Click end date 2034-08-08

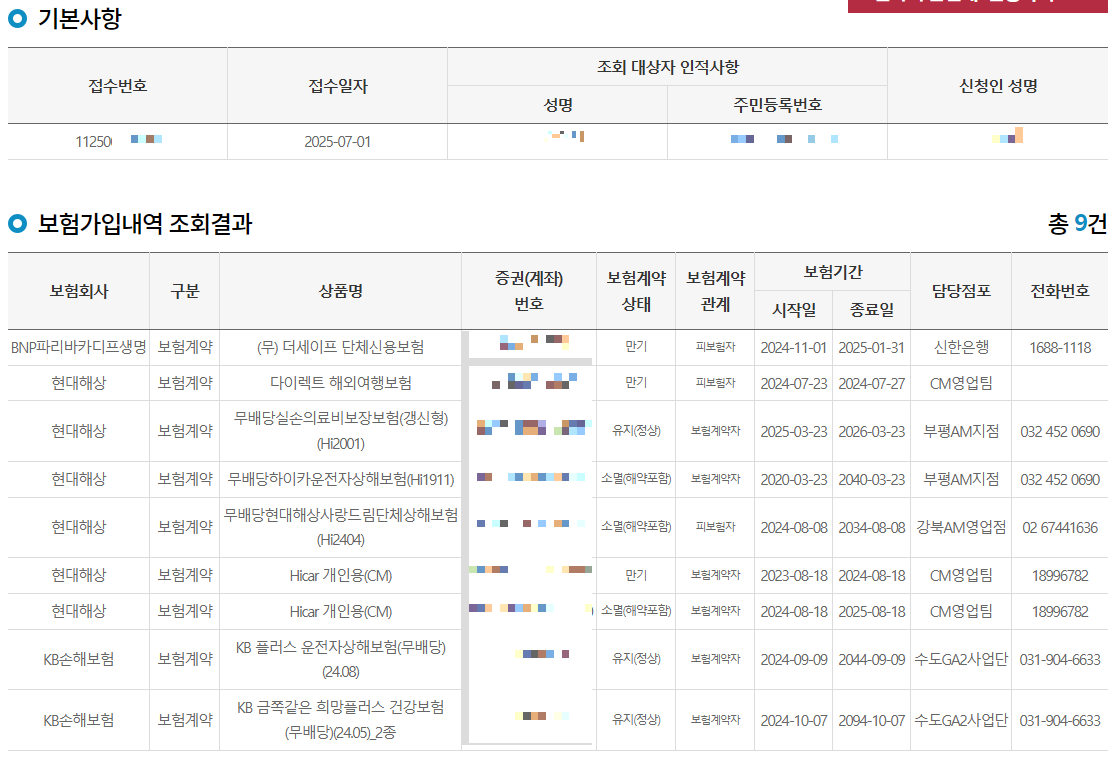coord(872,527)
